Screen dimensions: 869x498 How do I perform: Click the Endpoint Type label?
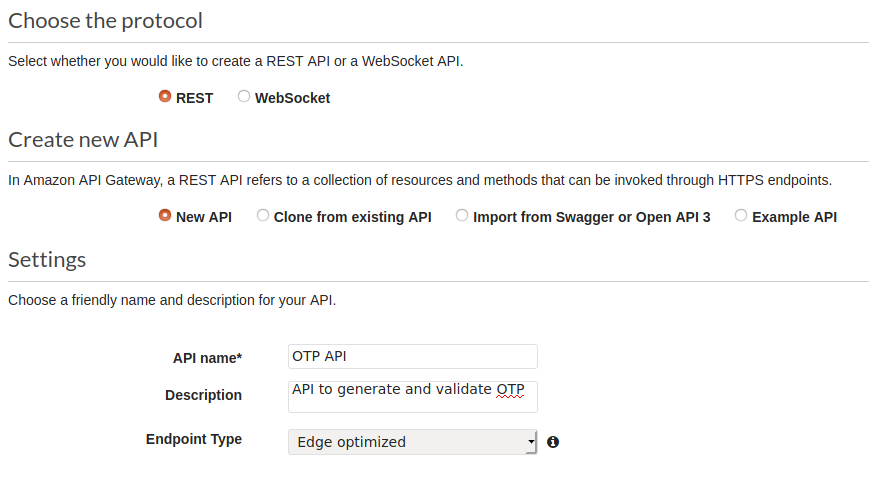point(194,439)
